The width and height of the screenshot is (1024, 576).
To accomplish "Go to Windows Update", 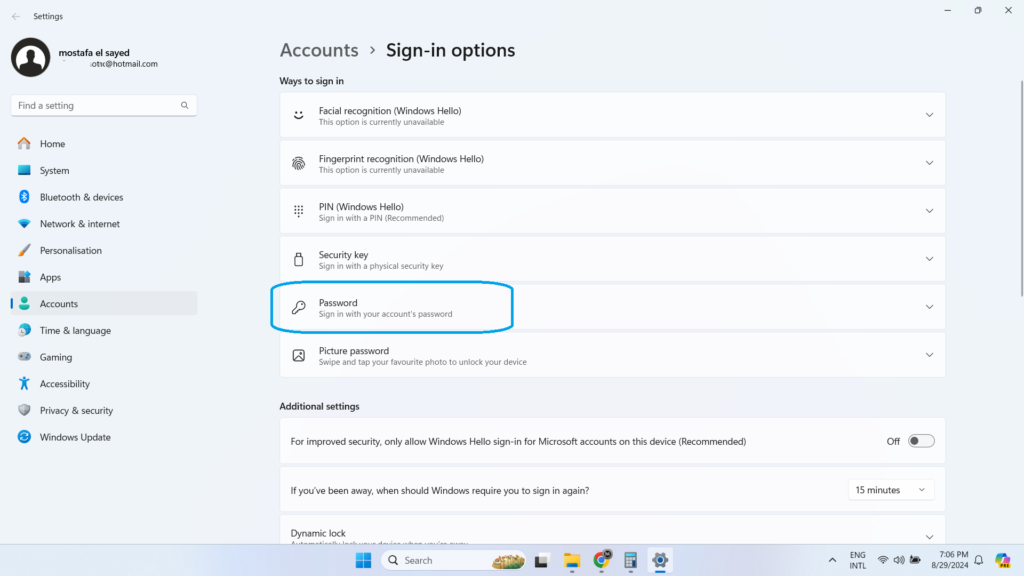I will coord(74,437).
